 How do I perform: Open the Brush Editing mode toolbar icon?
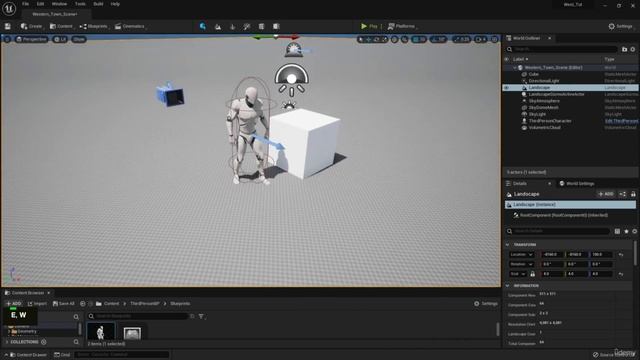276,27
